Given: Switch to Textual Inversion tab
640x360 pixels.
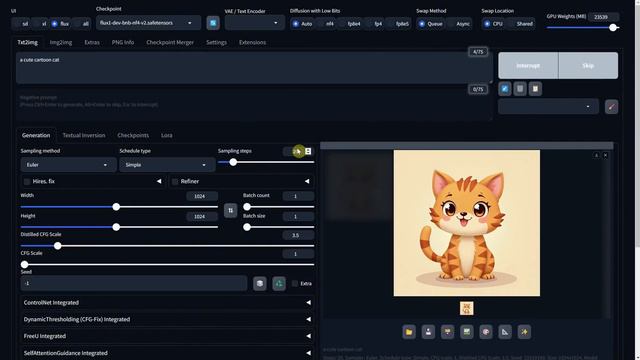Looking at the screenshot, I should [84, 136].
